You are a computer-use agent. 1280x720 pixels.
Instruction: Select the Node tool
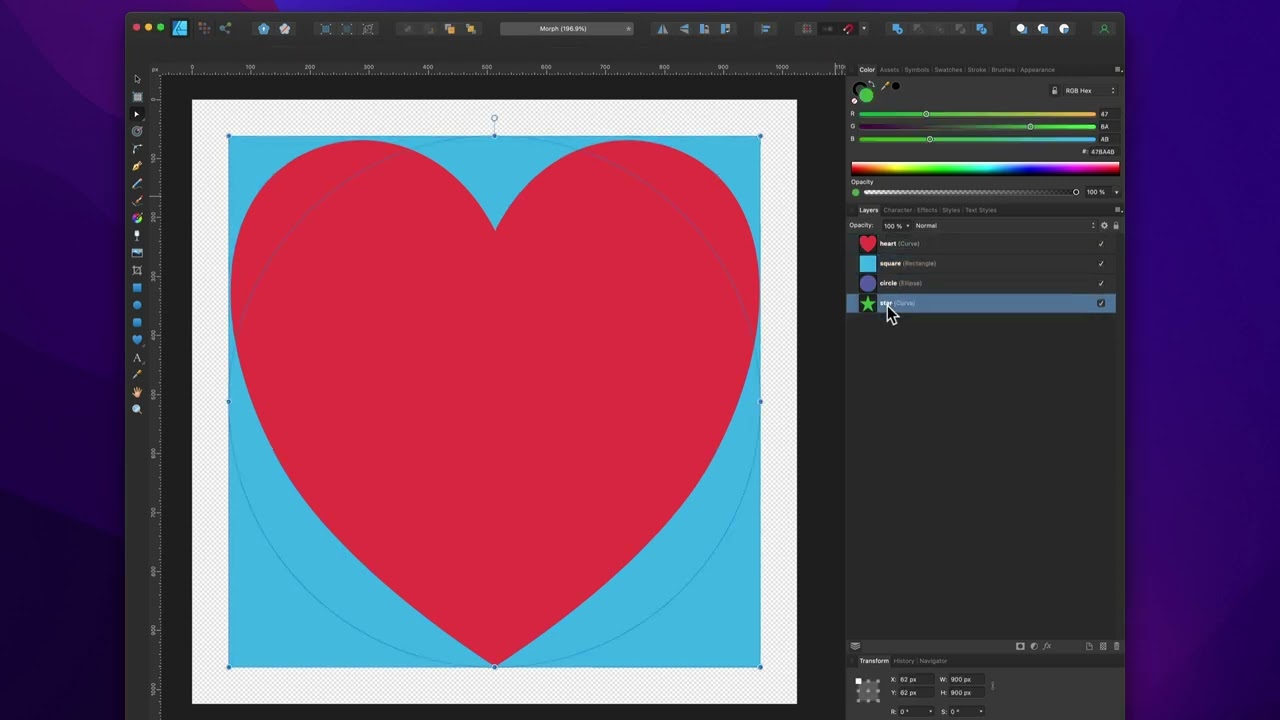click(x=137, y=114)
